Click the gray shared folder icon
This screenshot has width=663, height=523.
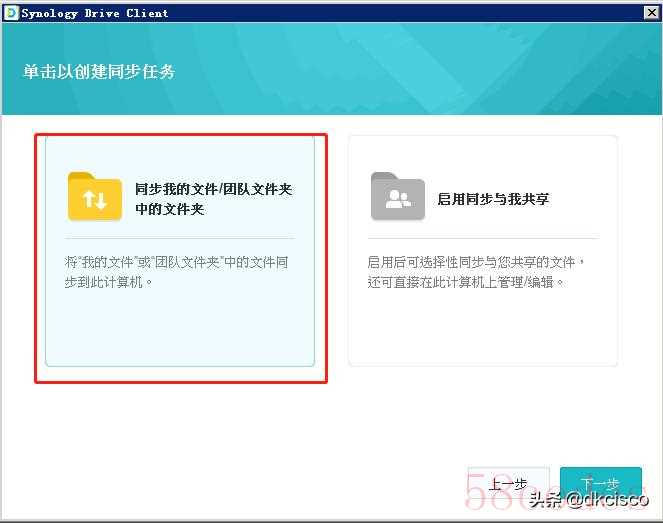(x=397, y=196)
